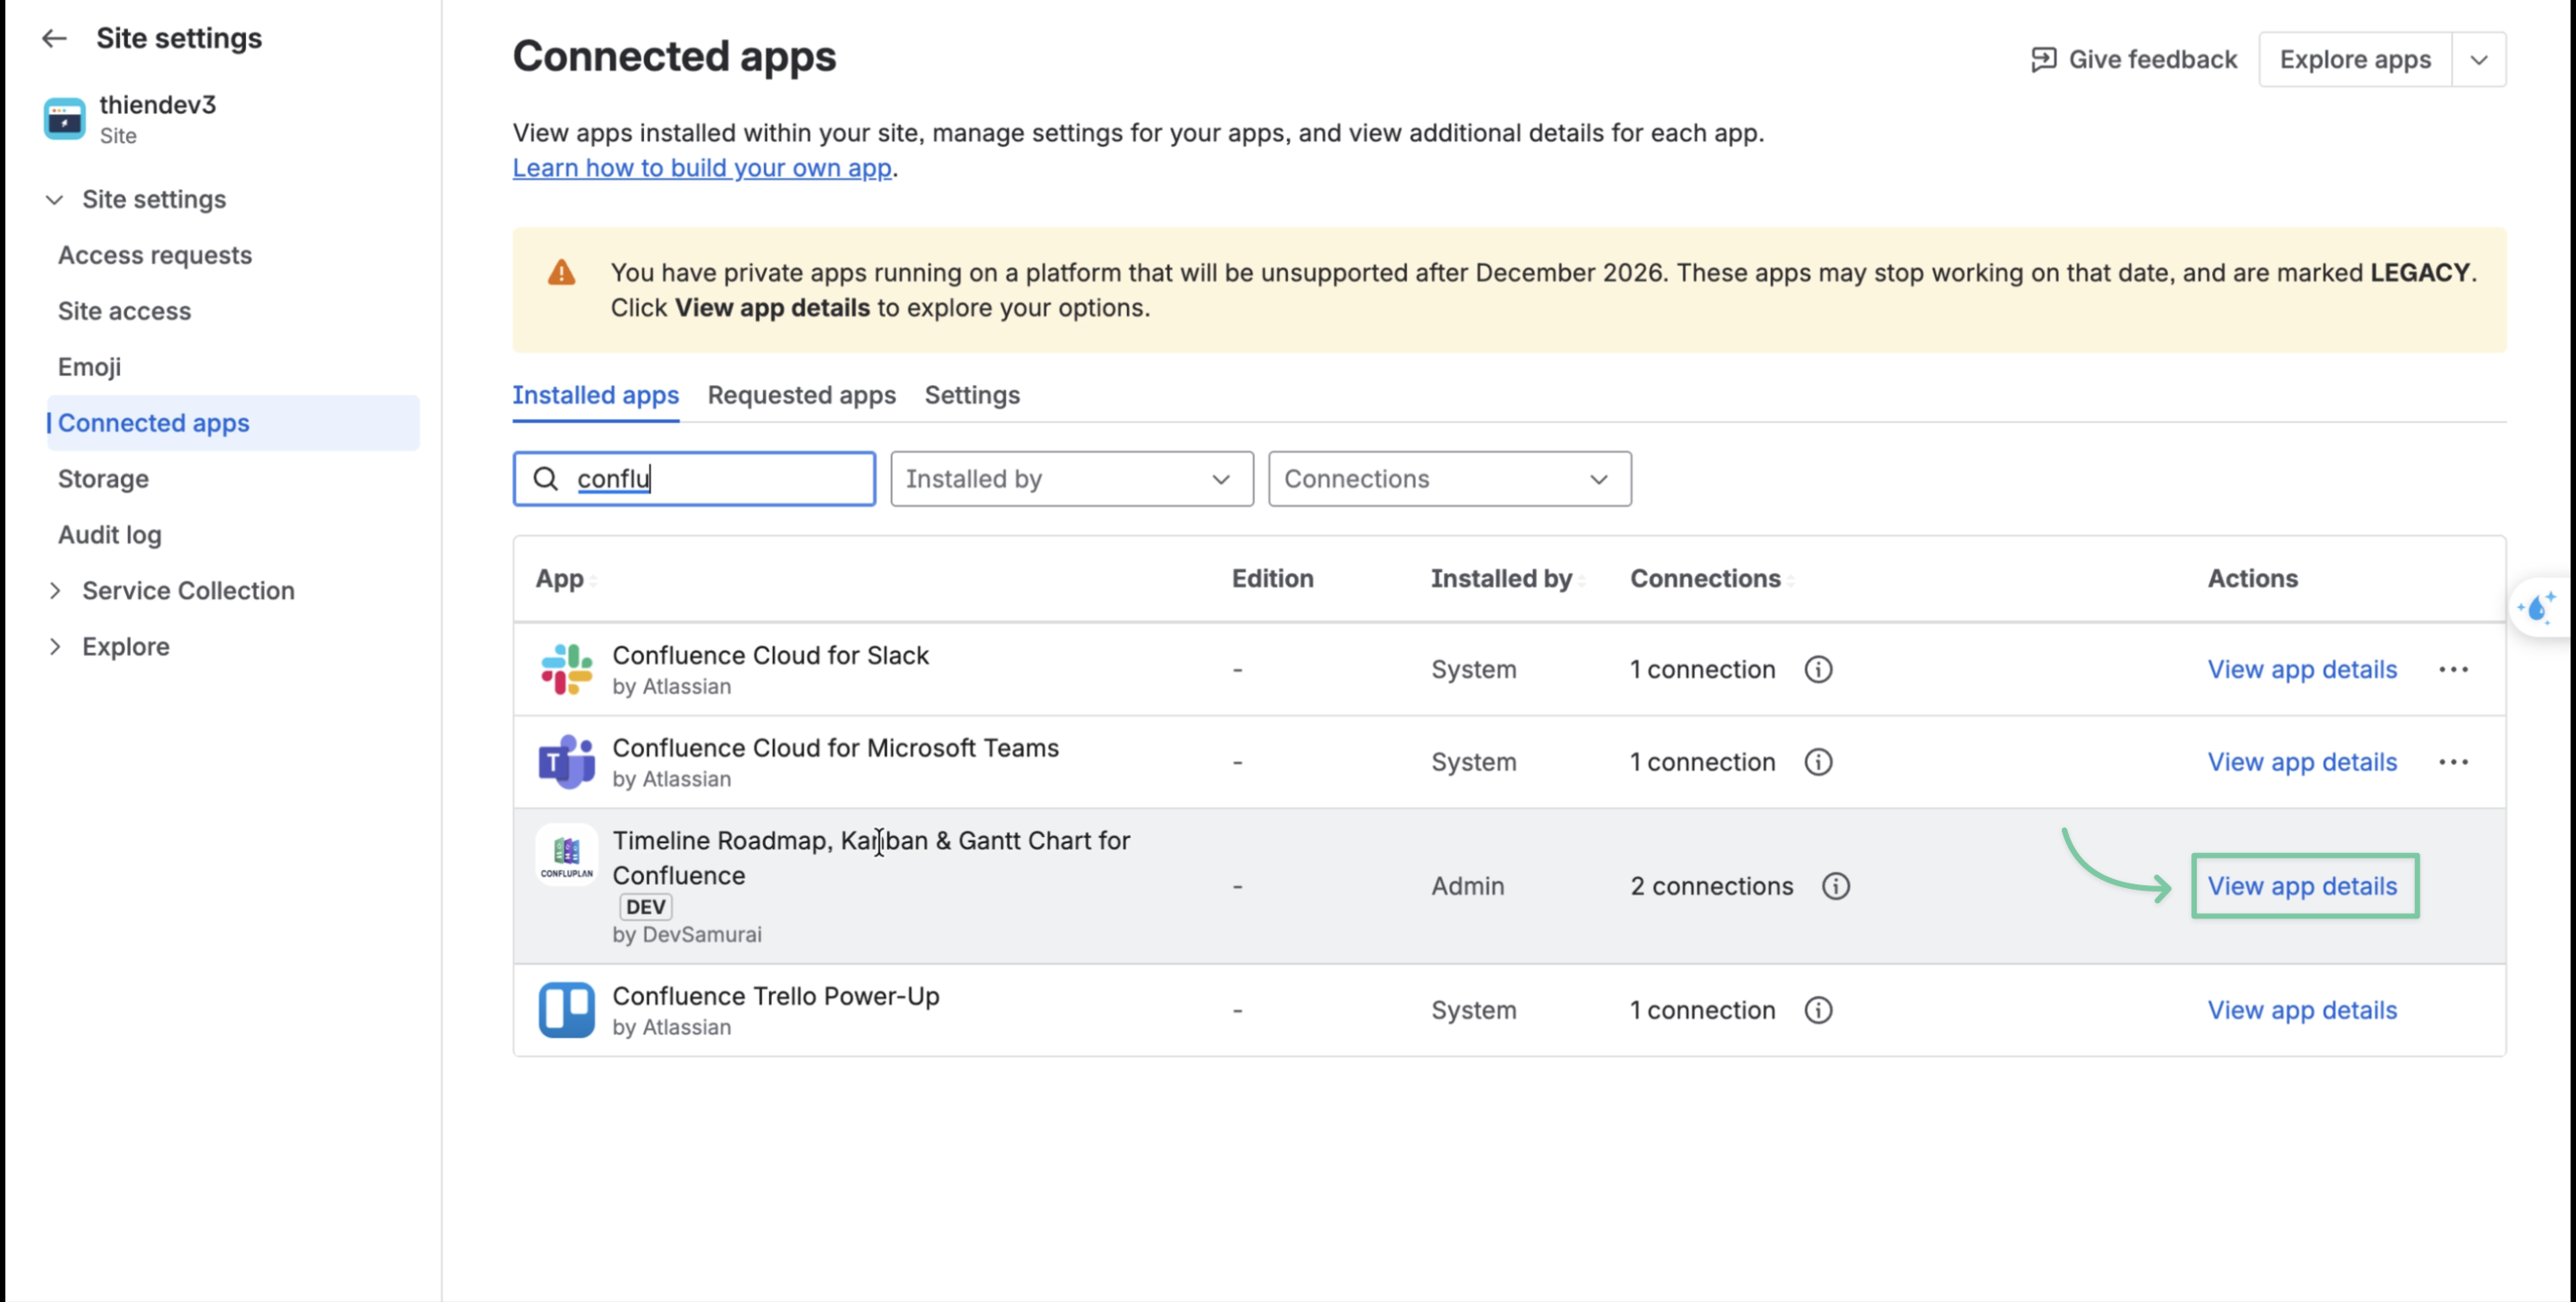The image size is (2576, 1302).
Task: Open info icon for Microsoft Teams connection
Action: pos(1818,762)
